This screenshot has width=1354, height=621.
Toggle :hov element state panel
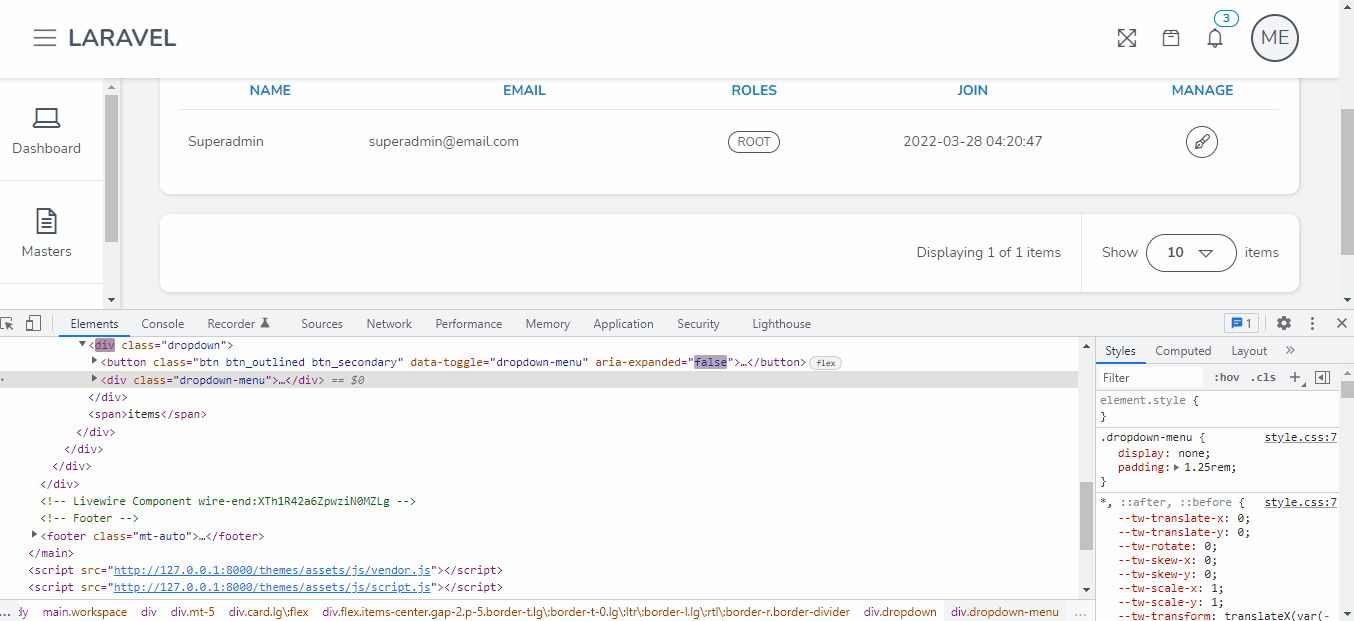click(1226, 377)
